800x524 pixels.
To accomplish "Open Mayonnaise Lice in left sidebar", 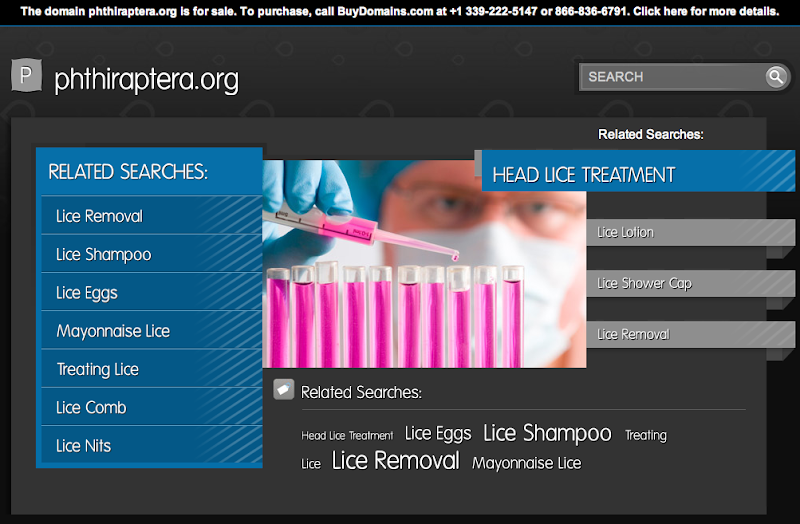I will [x=152, y=330].
